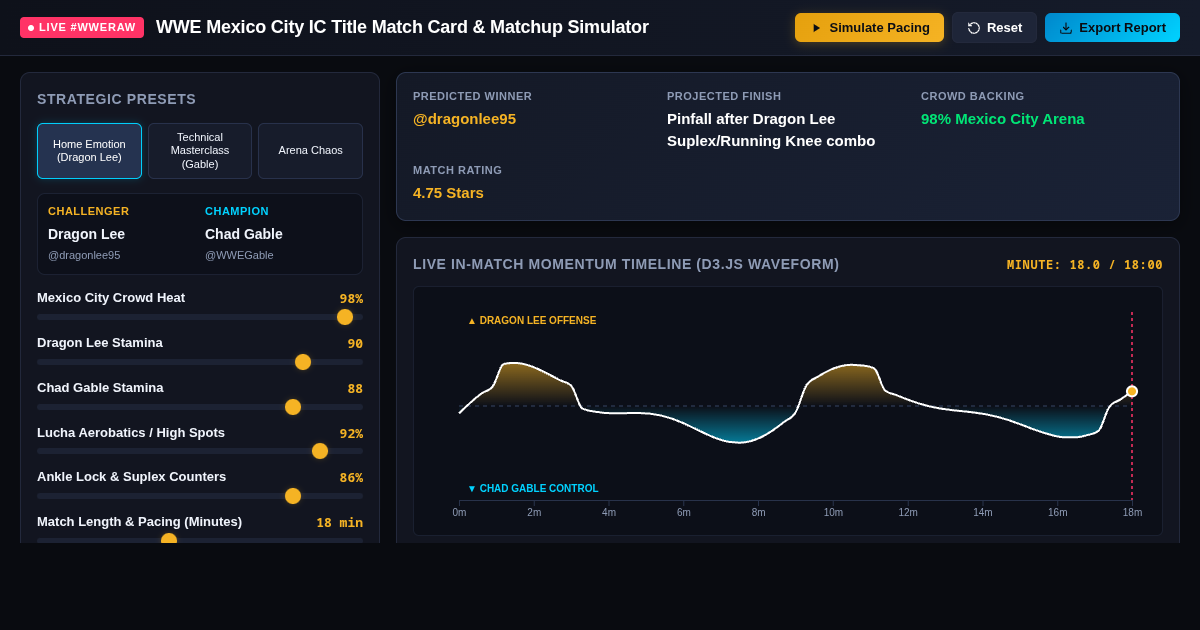
Task: Click the page title WWE Mexico City IC Title
Action: pyautogui.click(x=402, y=27)
